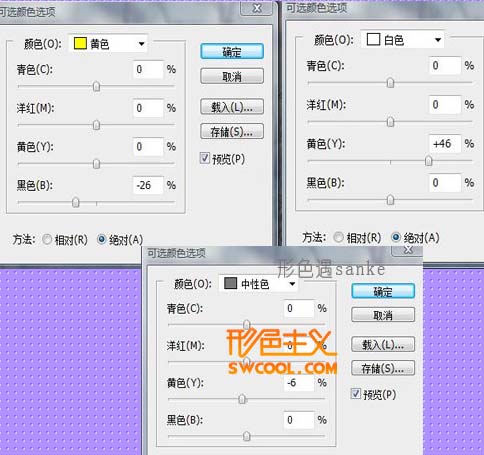The image size is (484, 455).
Task: Click the gray neutral color swatch
Action: pyautogui.click(x=230, y=283)
